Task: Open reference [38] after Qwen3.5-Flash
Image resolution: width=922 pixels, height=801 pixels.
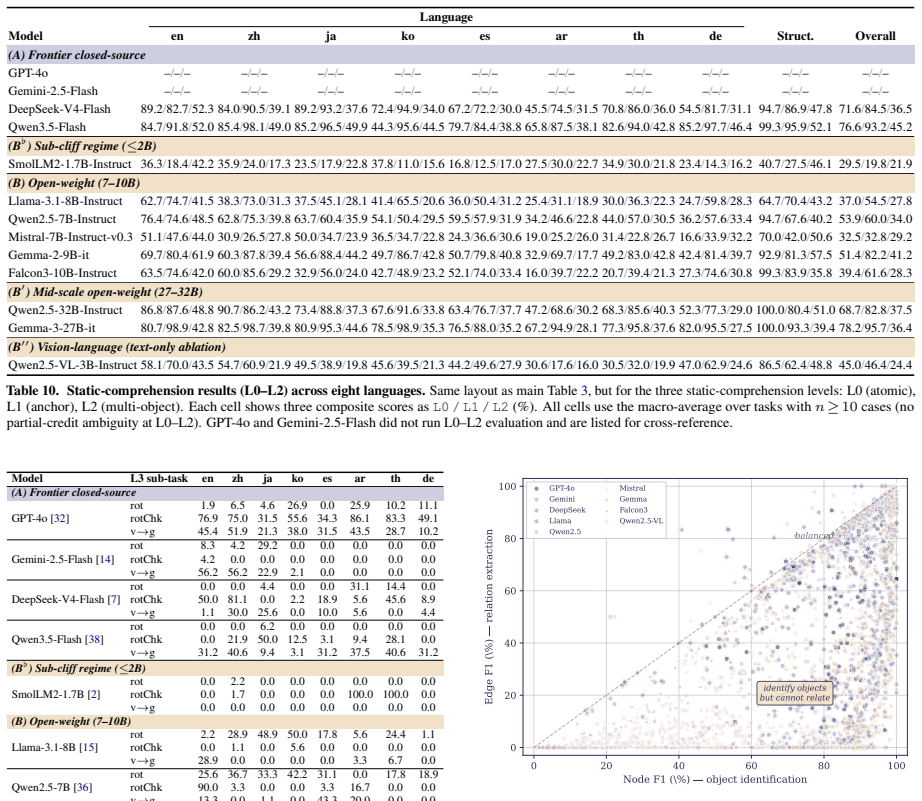Action: coord(94,639)
